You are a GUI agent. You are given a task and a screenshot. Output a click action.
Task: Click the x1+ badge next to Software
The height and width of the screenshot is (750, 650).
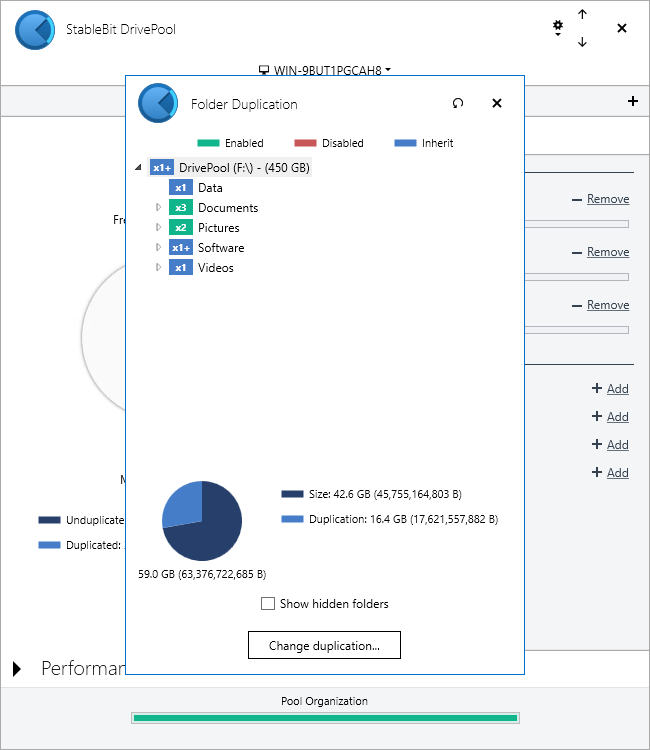pos(181,248)
